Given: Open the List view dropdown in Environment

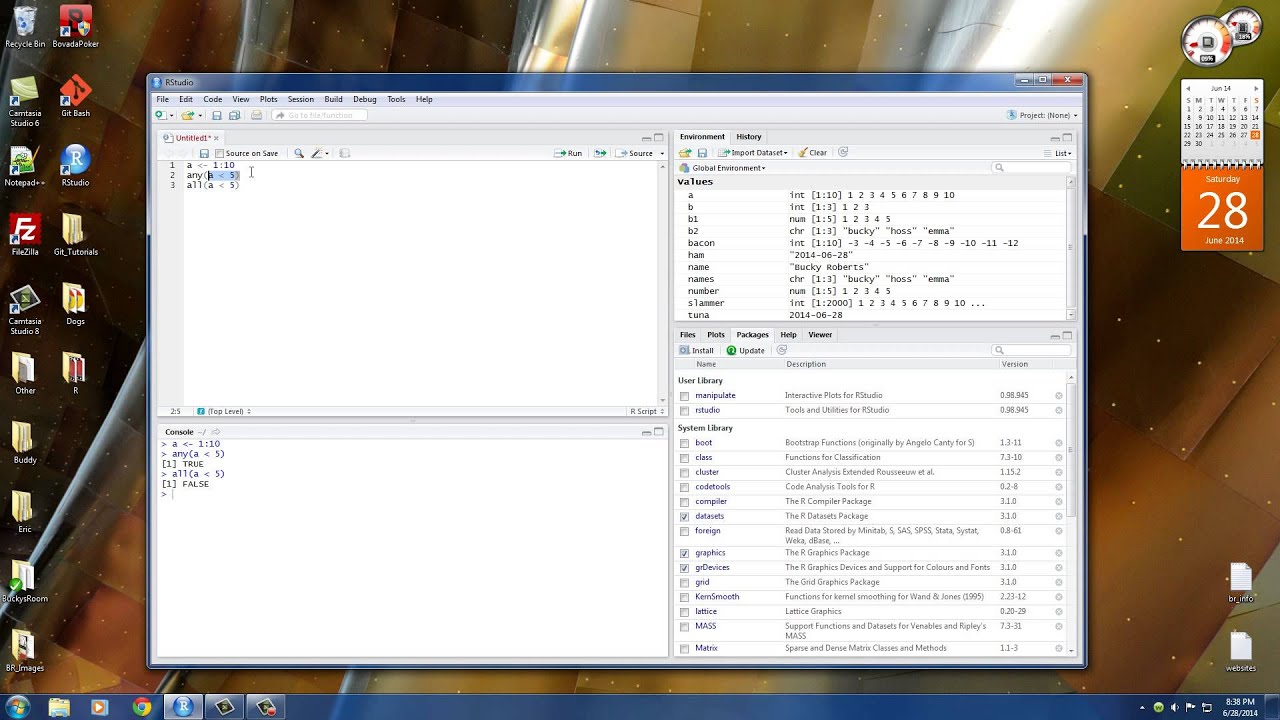Looking at the screenshot, I should (1058, 153).
